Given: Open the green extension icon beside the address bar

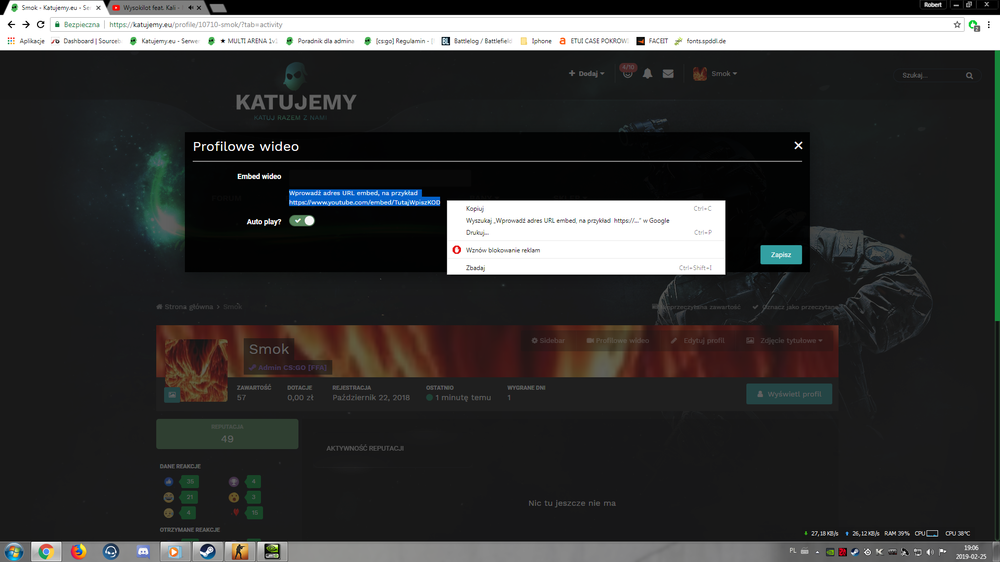Looking at the screenshot, I should (x=973, y=25).
